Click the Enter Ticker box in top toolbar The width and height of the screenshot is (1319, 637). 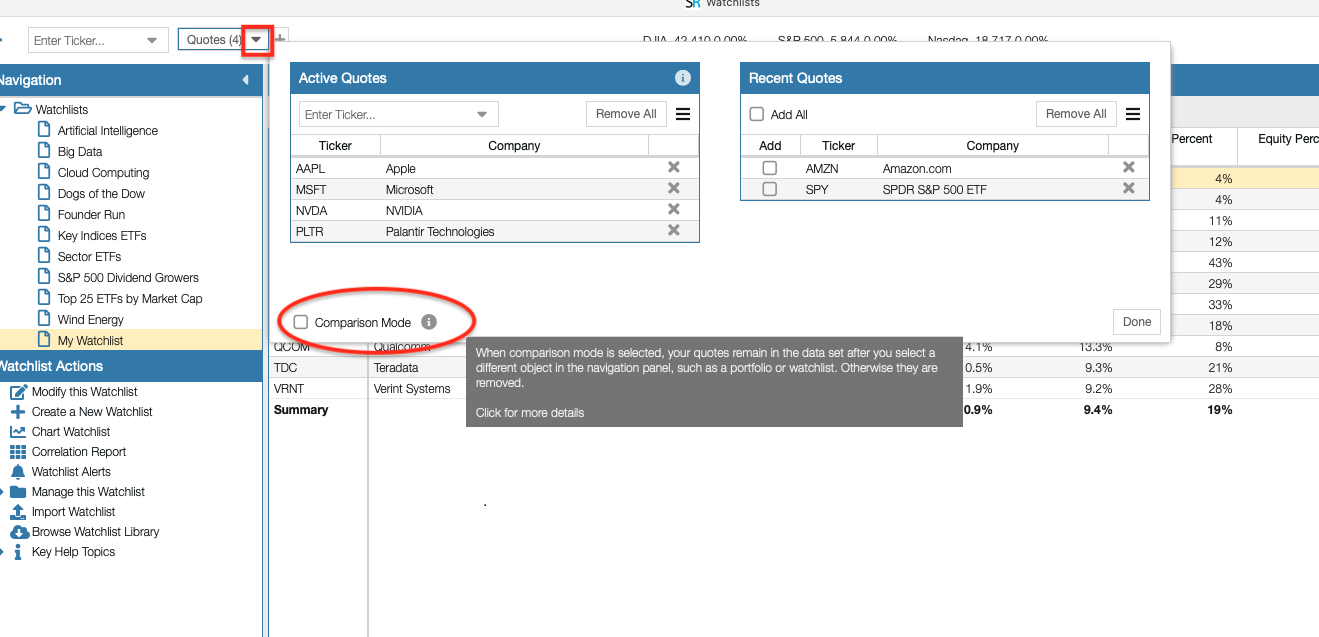[x=97, y=41]
